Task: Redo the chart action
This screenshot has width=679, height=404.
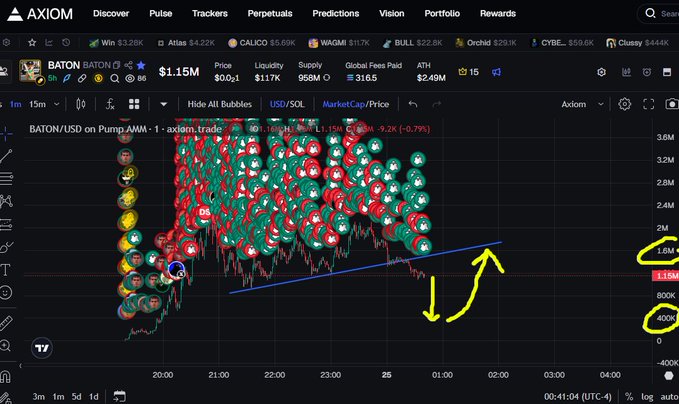Action: (437, 104)
